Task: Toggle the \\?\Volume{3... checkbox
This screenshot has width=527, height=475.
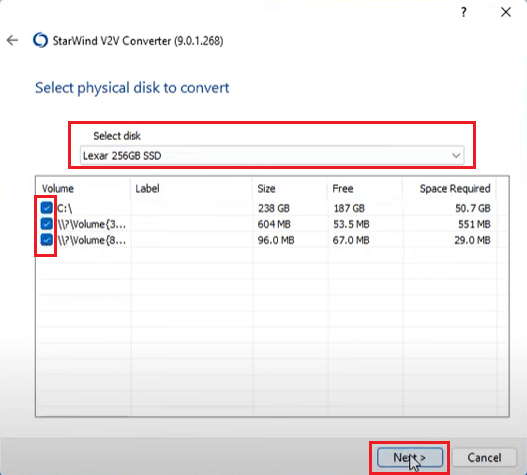Action: click(x=47, y=224)
